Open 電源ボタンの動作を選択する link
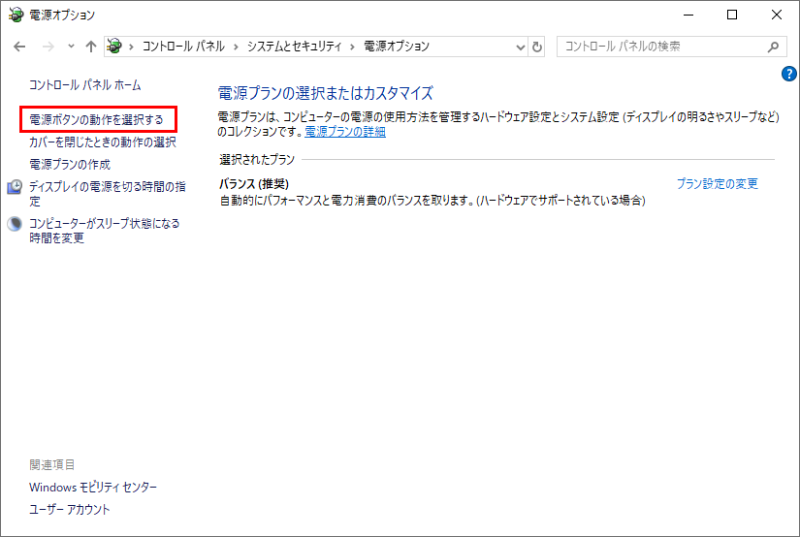Viewport: 800px width, 537px height. [x=97, y=120]
